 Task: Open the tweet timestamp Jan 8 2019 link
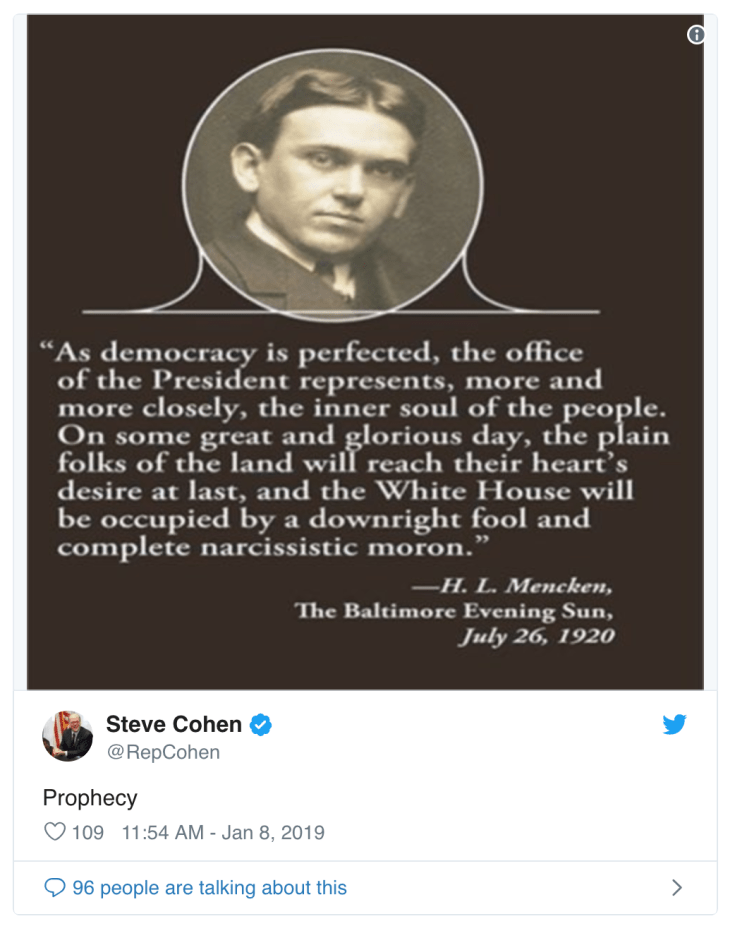tap(222, 831)
